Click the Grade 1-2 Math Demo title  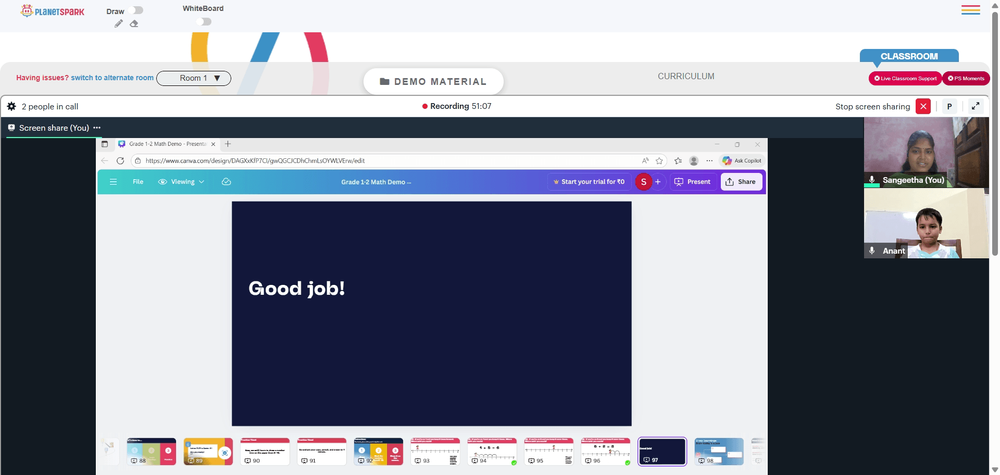pyautogui.click(x=376, y=182)
